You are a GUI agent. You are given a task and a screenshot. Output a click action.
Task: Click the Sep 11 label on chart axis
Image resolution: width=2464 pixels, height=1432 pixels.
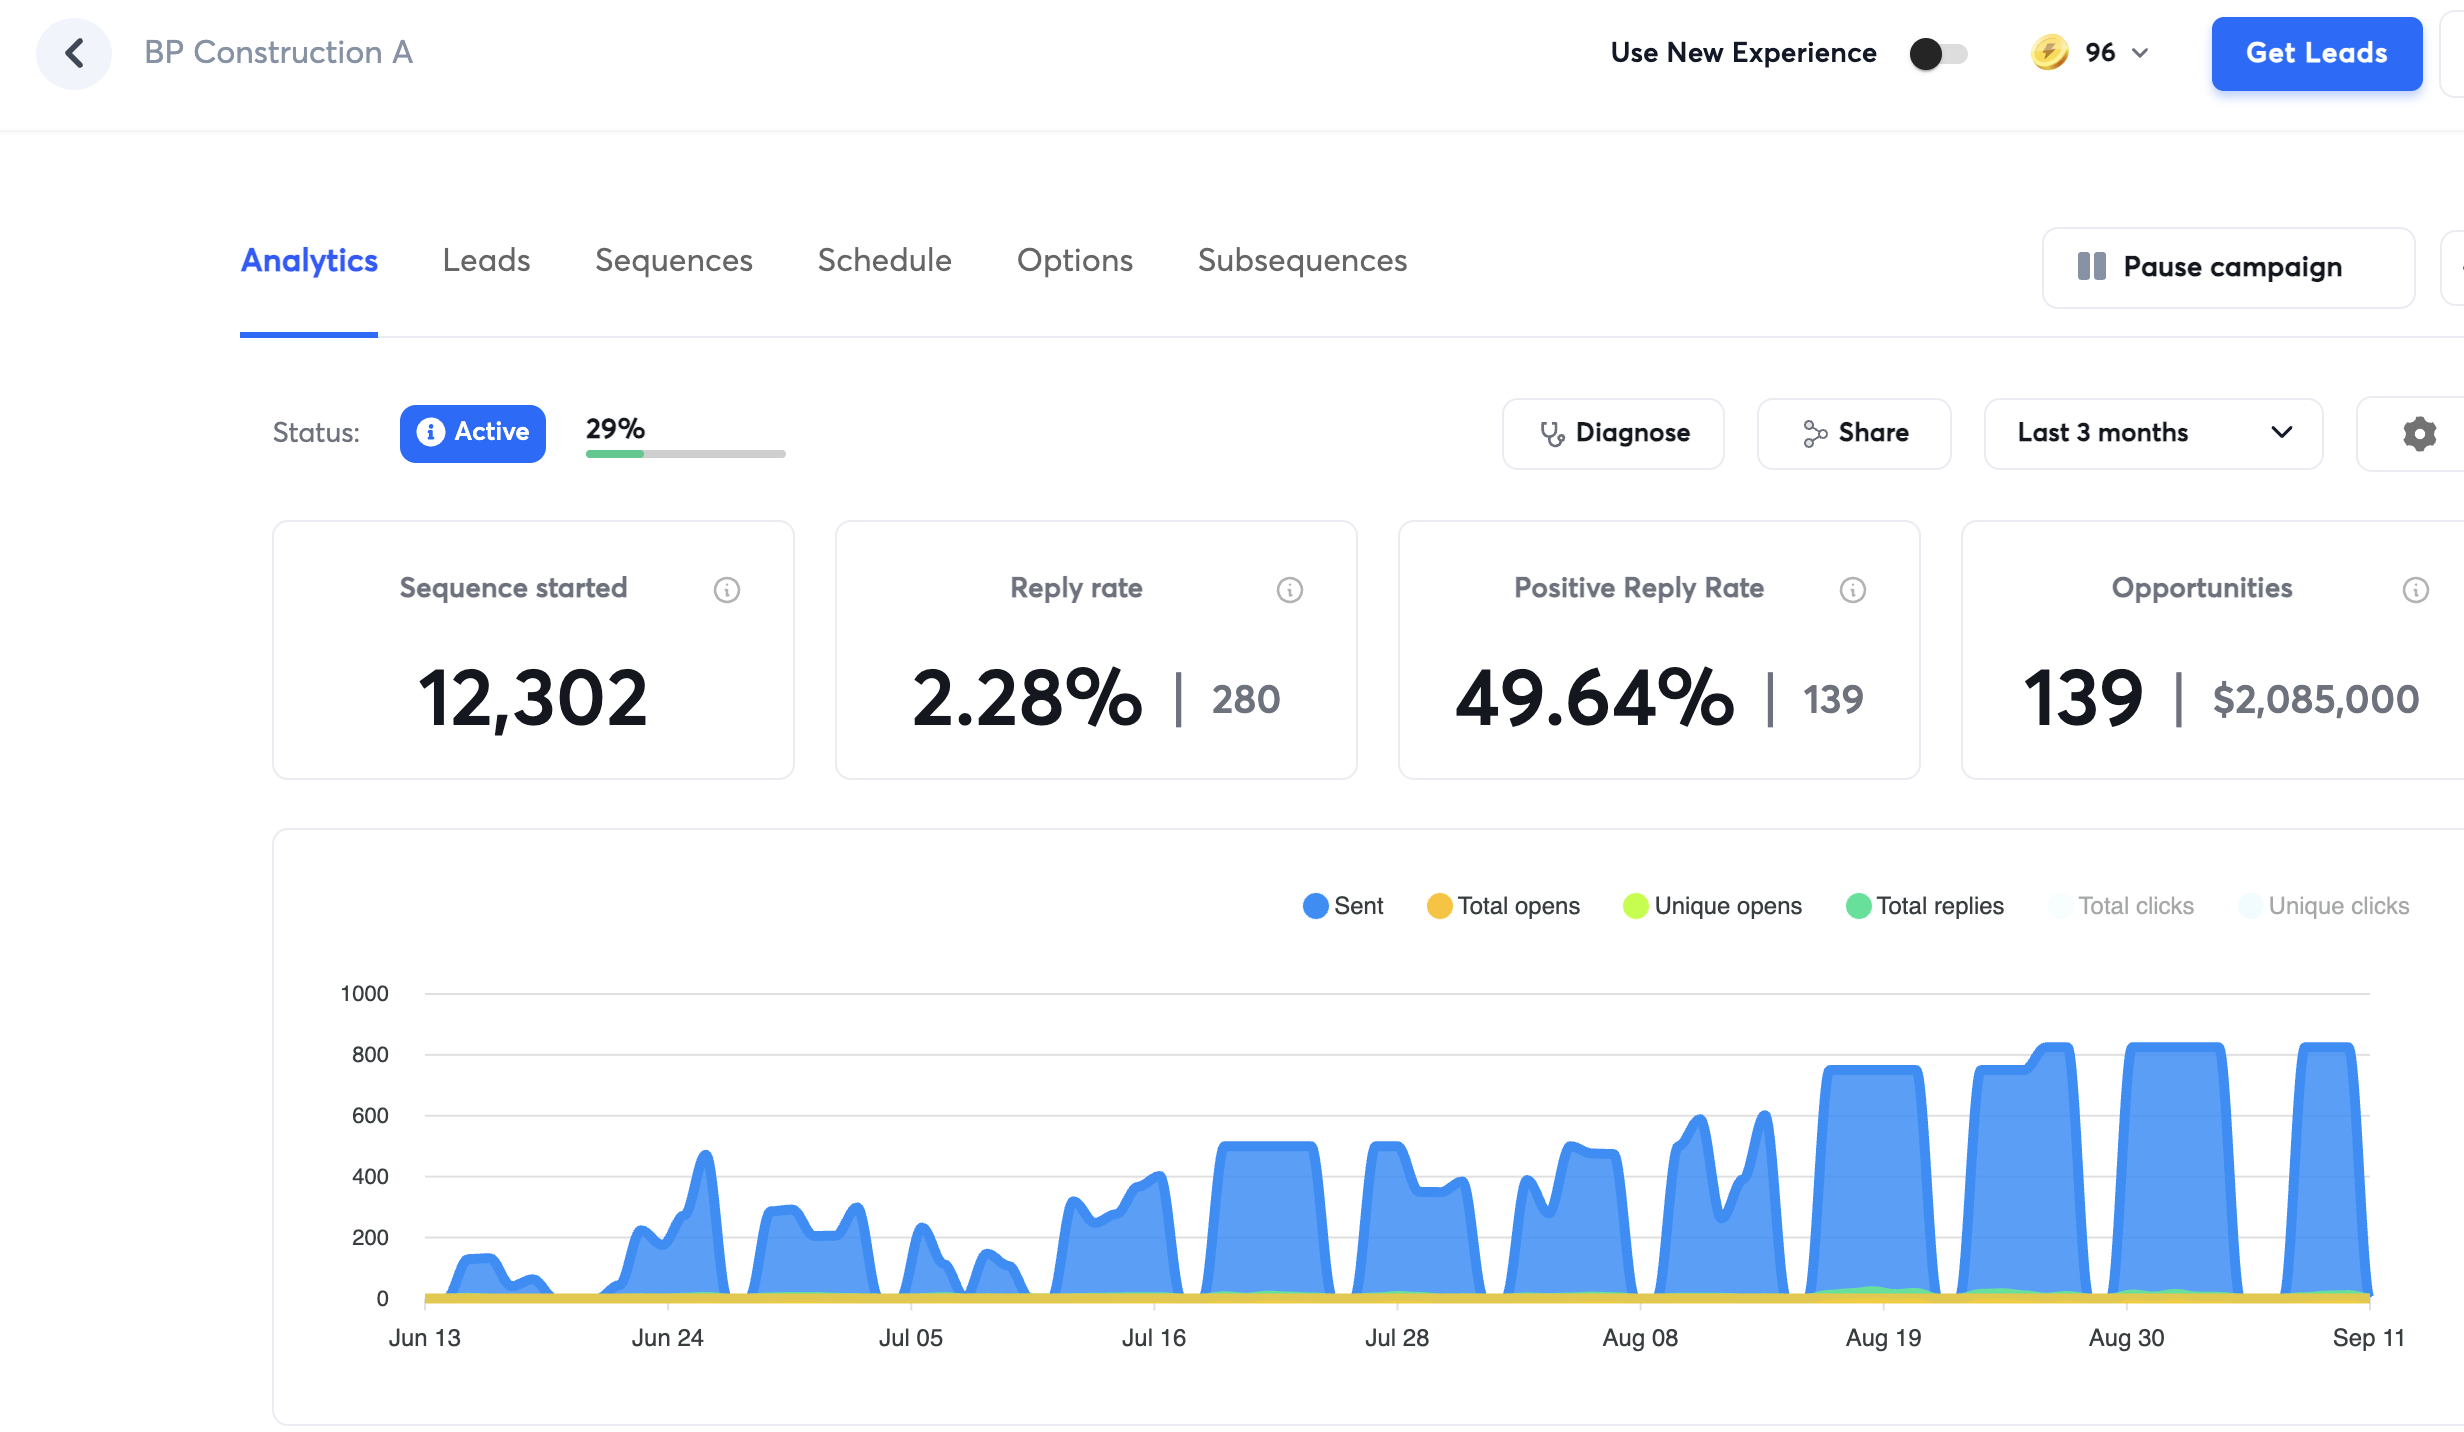pyautogui.click(x=2368, y=1338)
